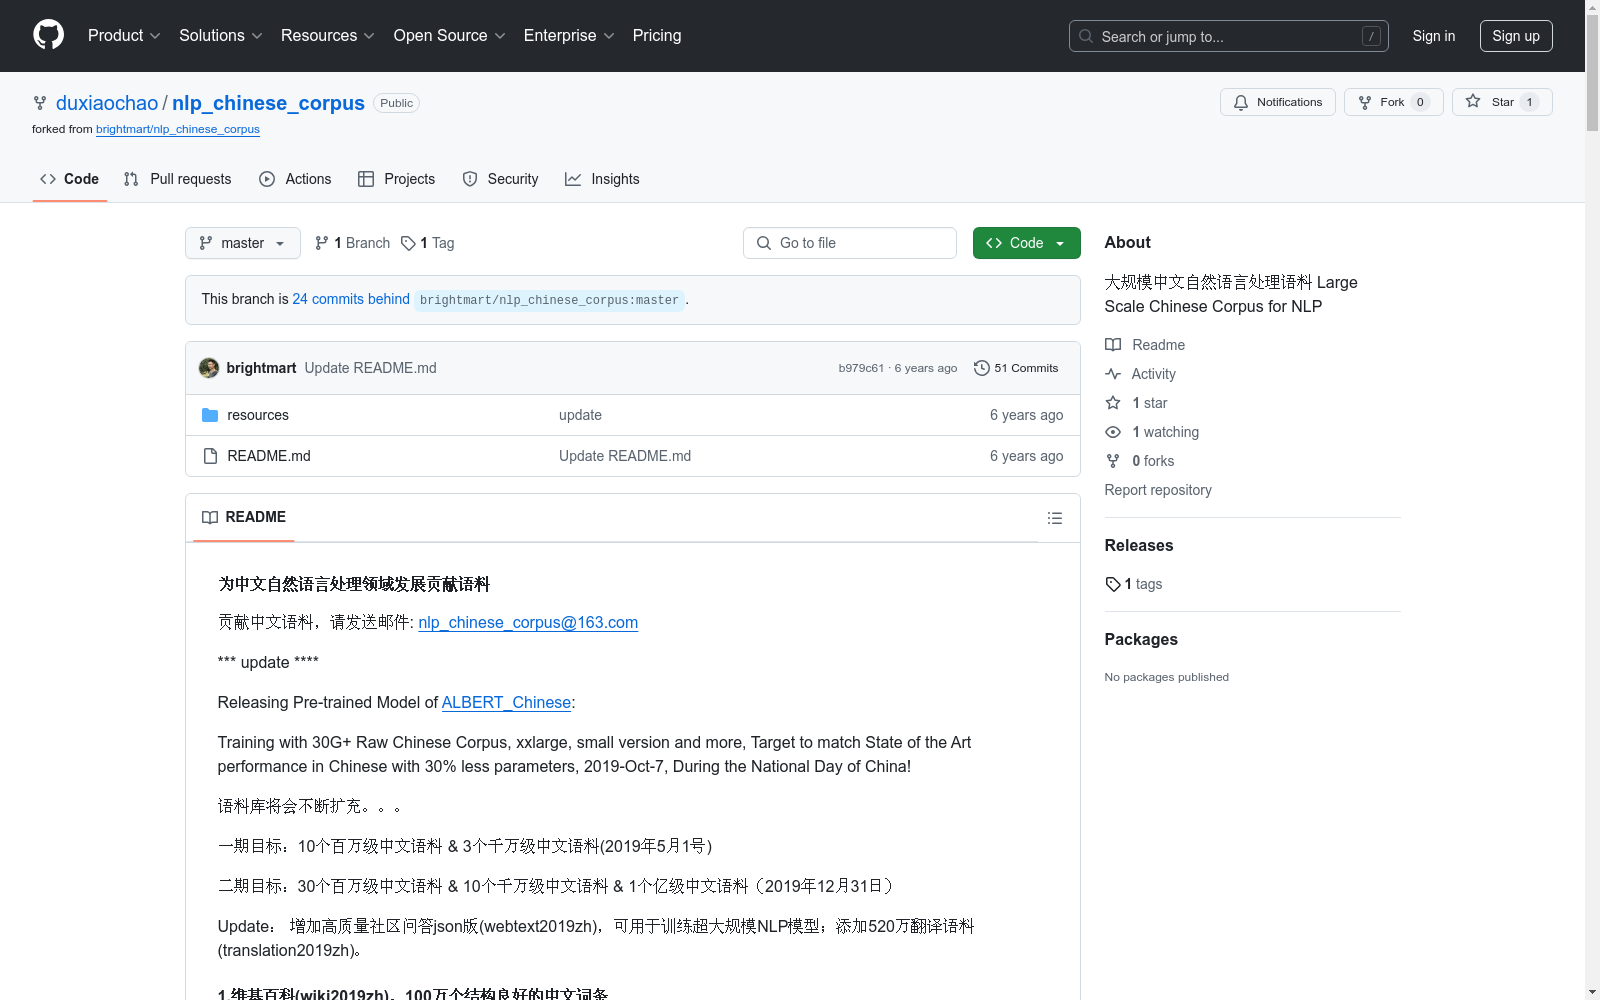The height and width of the screenshot is (1000, 1600).
Task: Open 1 tags under Releases
Action: pos(1134,584)
